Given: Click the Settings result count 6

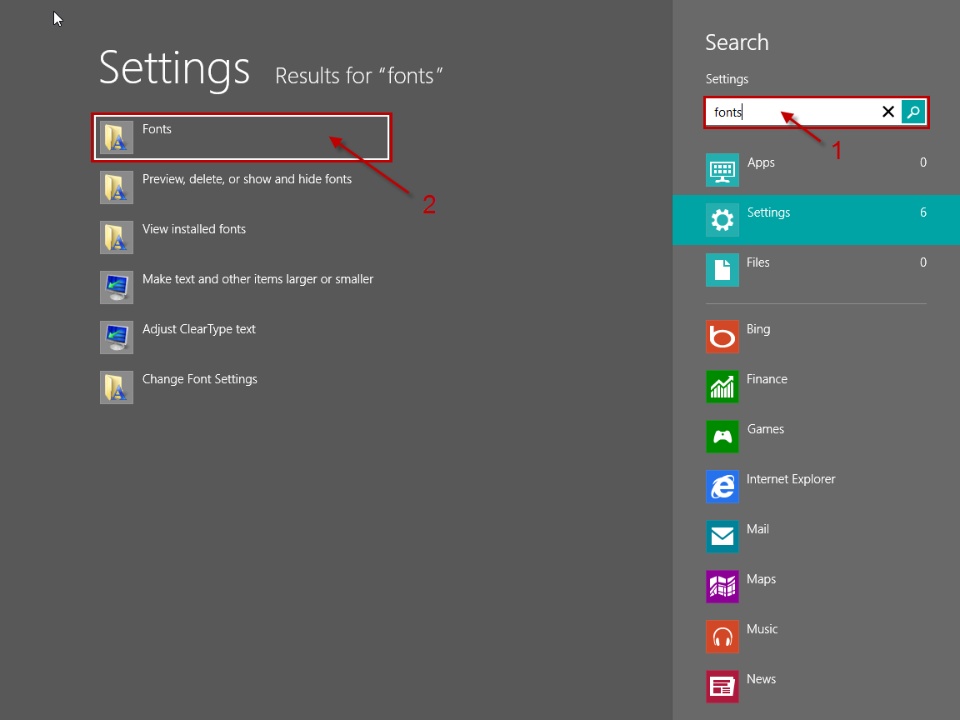Looking at the screenshot, I should coord(923,212).
